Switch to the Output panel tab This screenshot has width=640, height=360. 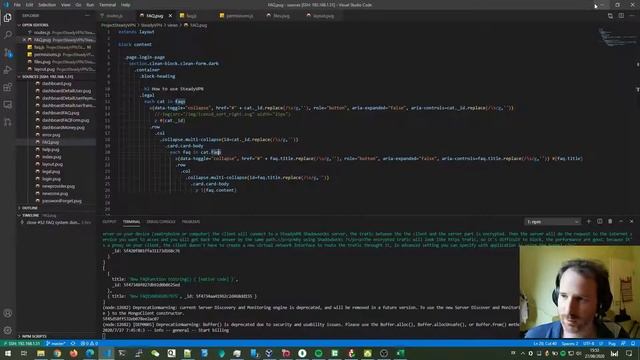109,222
